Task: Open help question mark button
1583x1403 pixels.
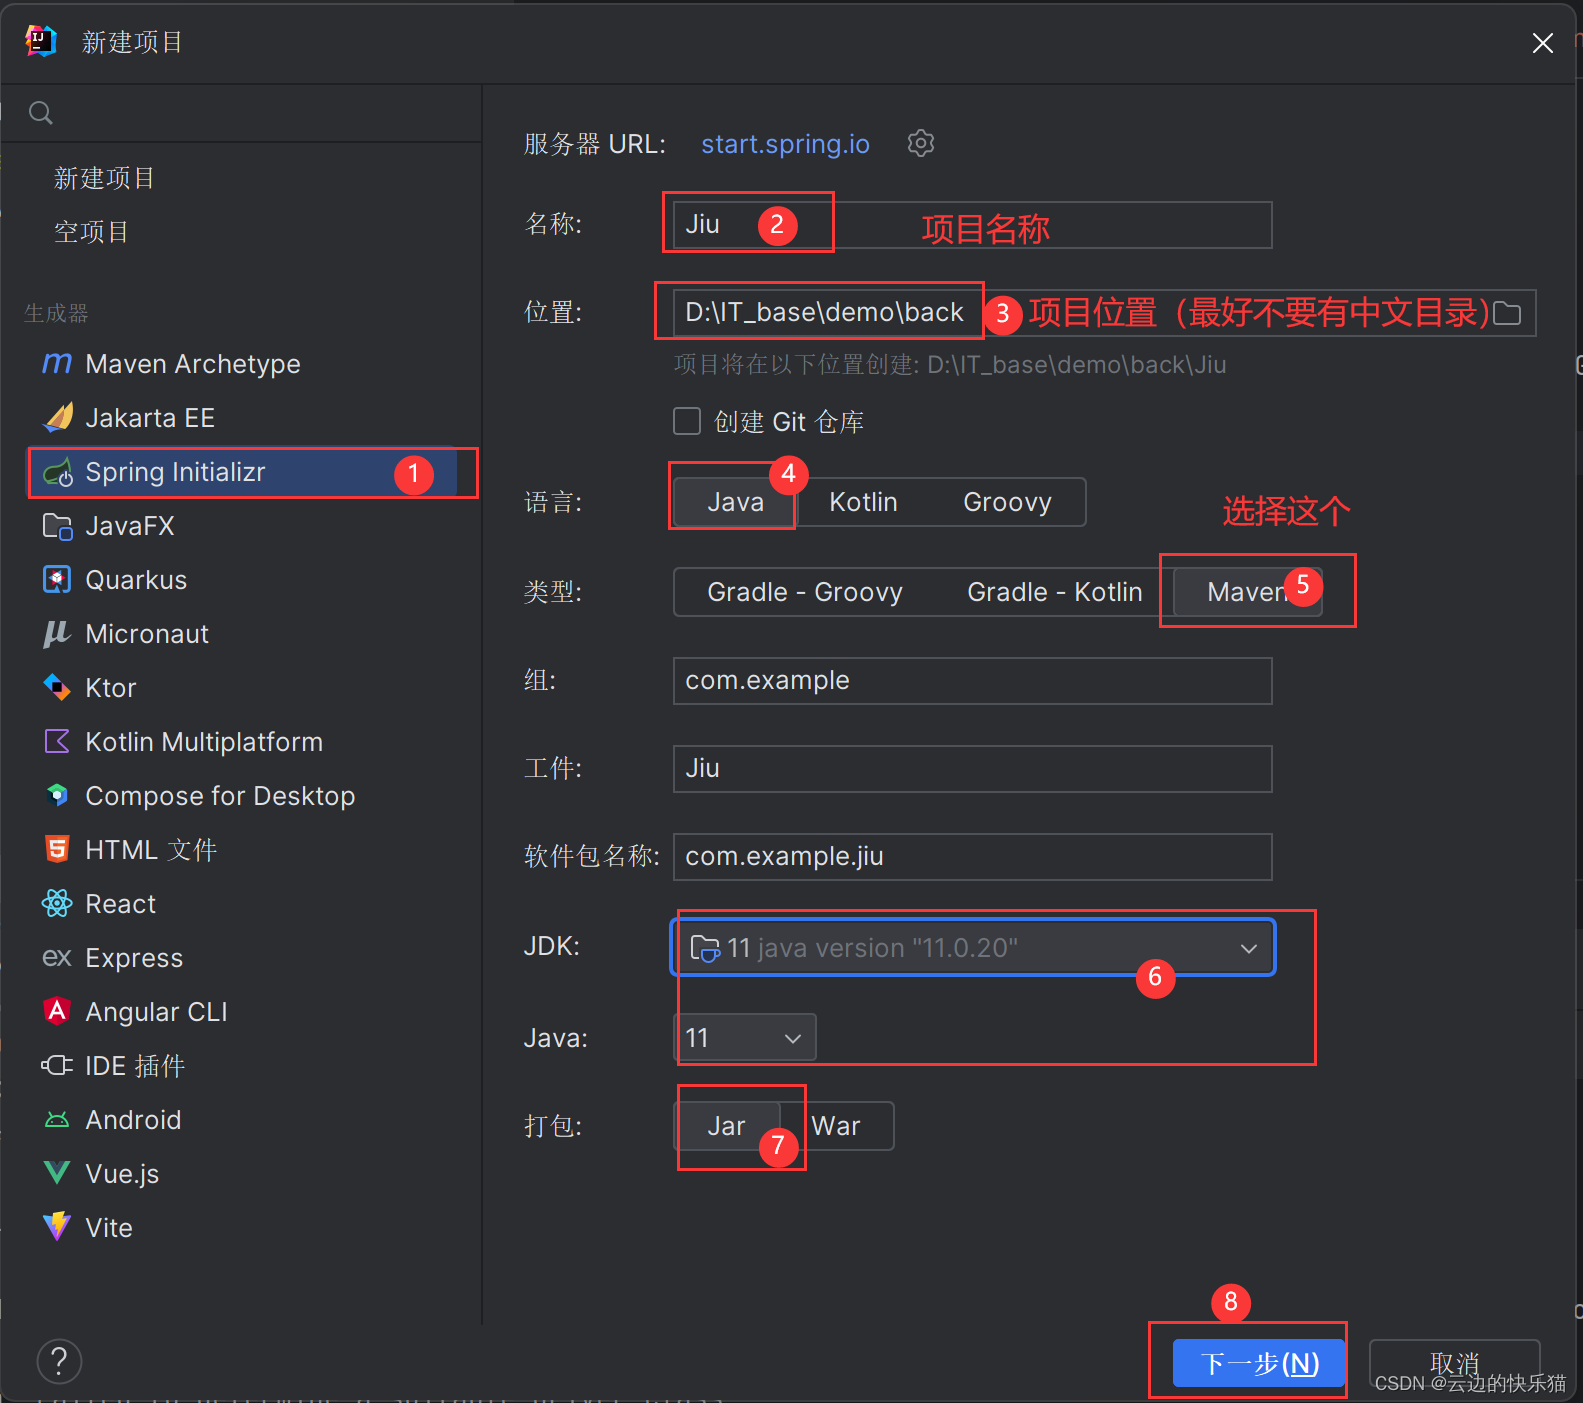Action: coord(59,1361)
